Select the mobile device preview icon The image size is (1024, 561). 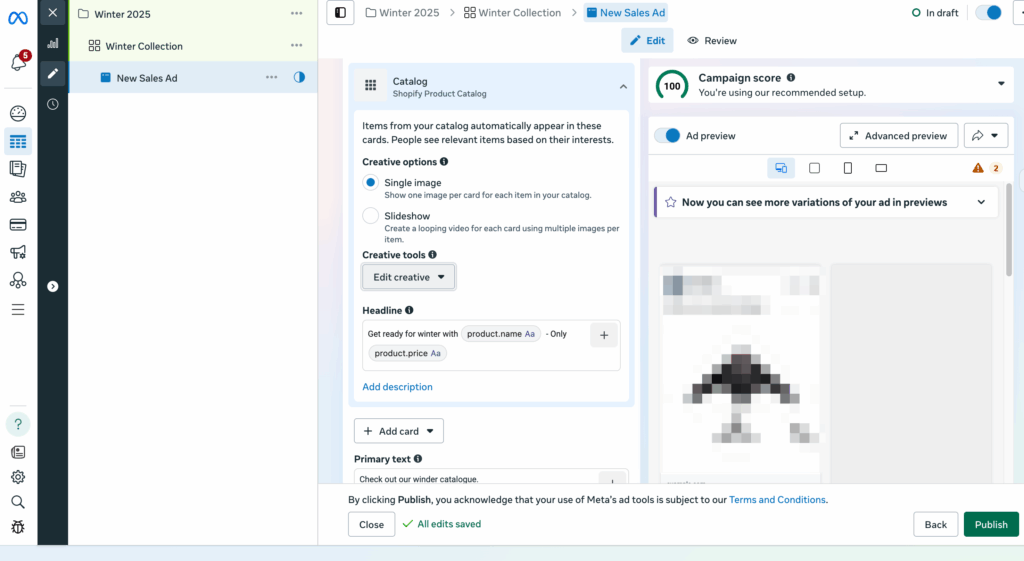(848, 168)
